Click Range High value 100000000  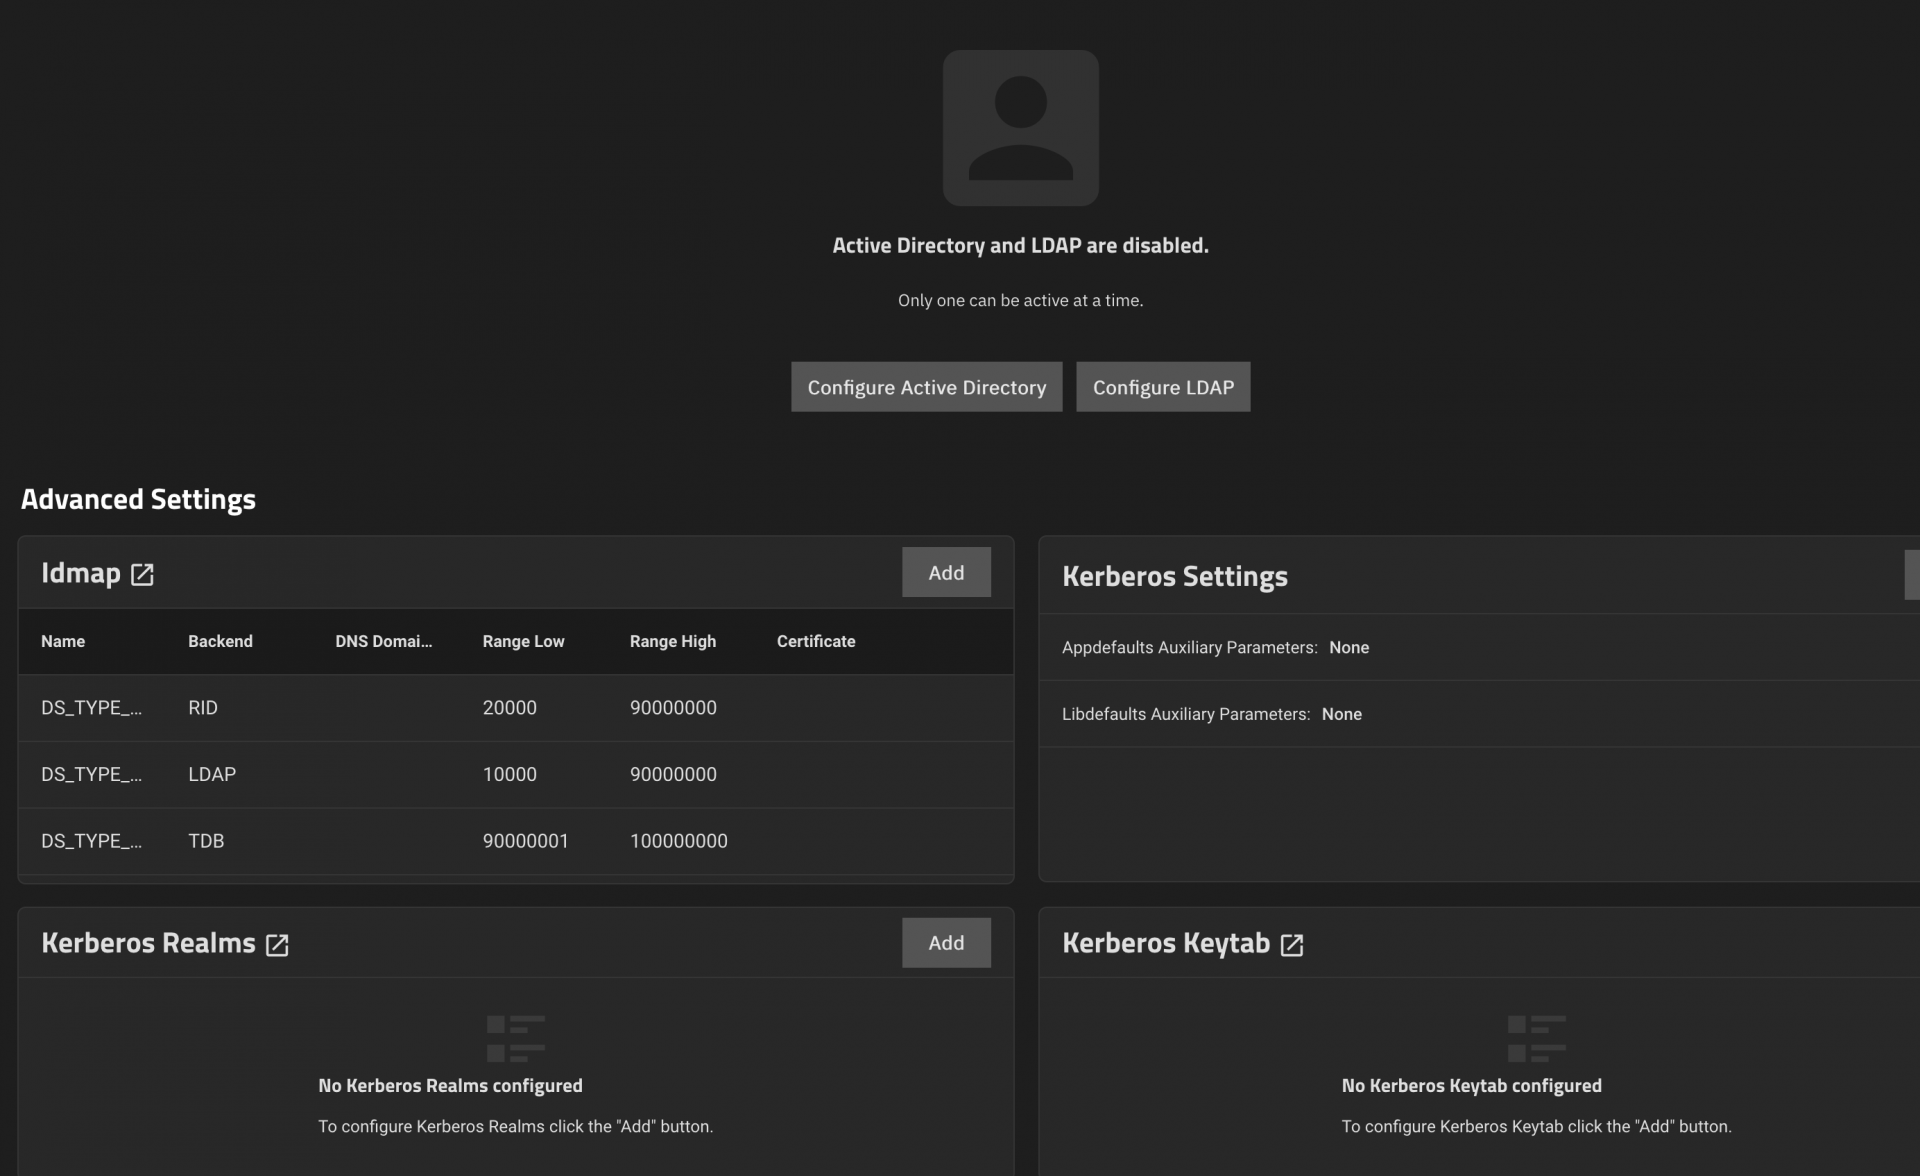pos(678,842)
